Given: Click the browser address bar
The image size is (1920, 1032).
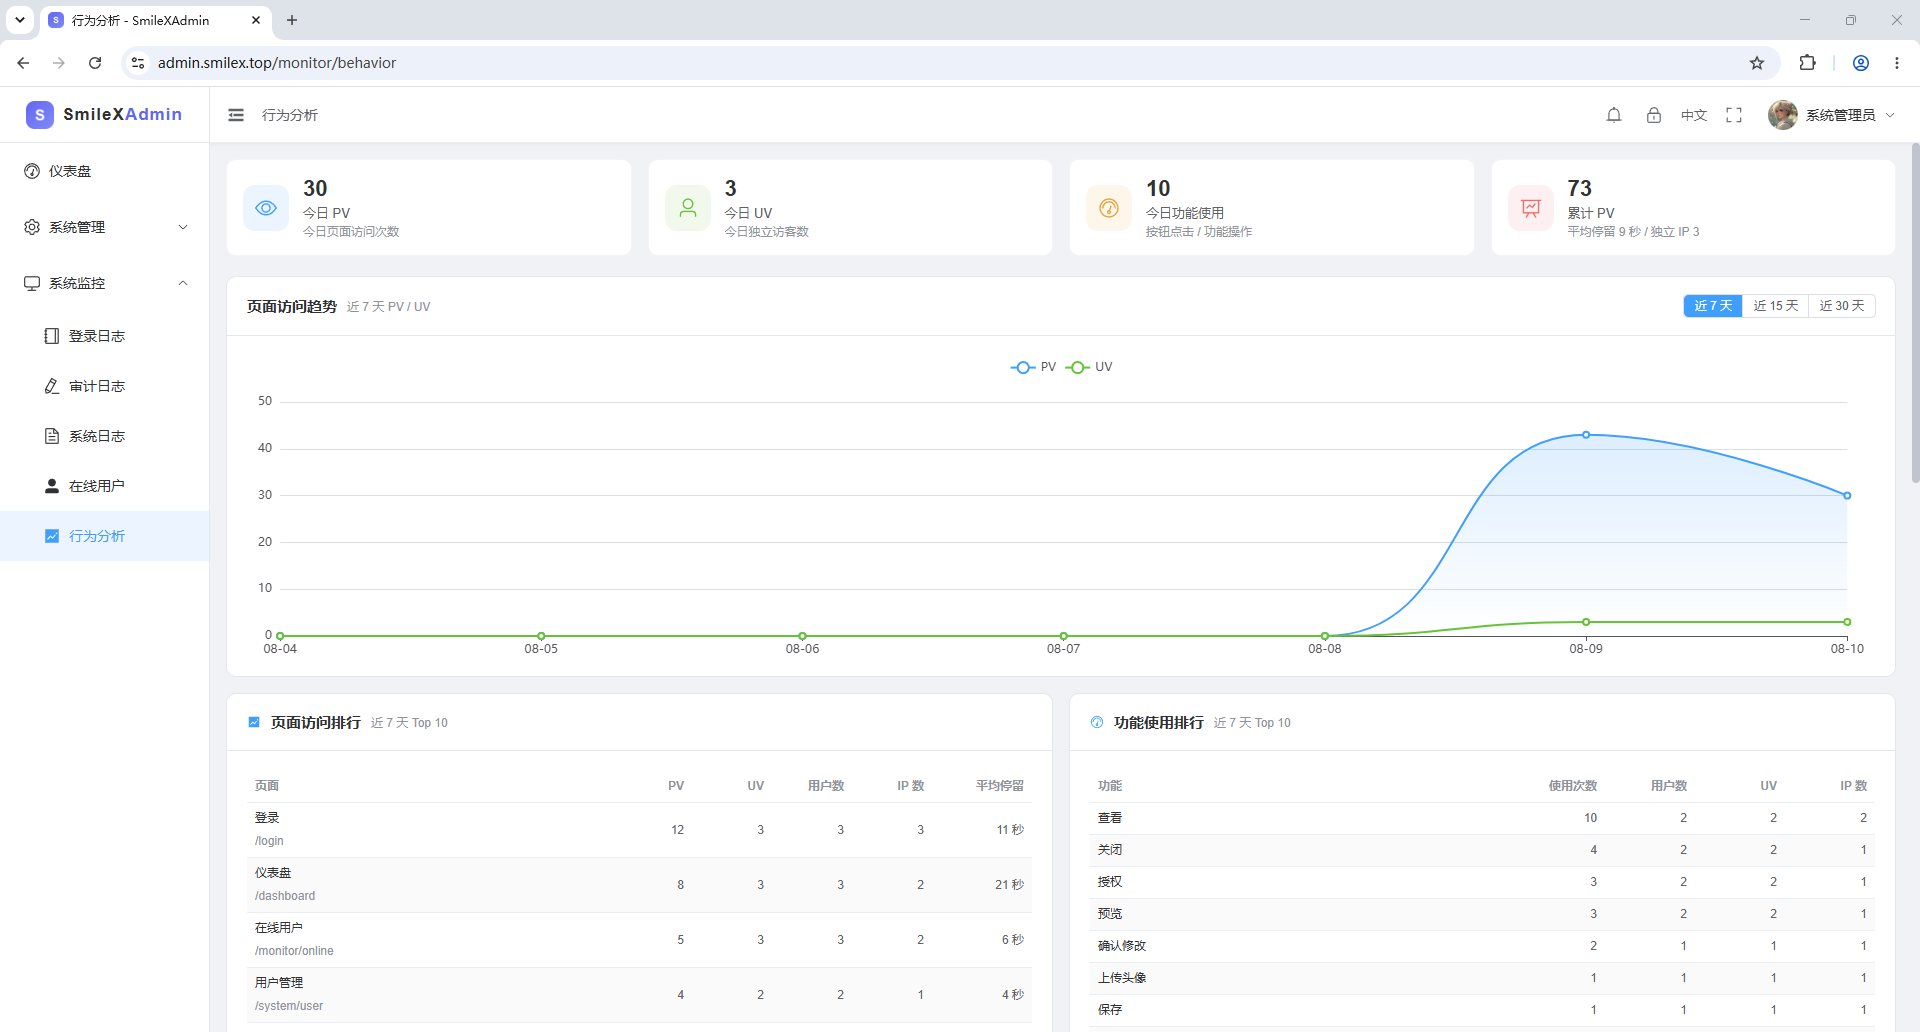Looking at the screenshot, I should 950,63.
